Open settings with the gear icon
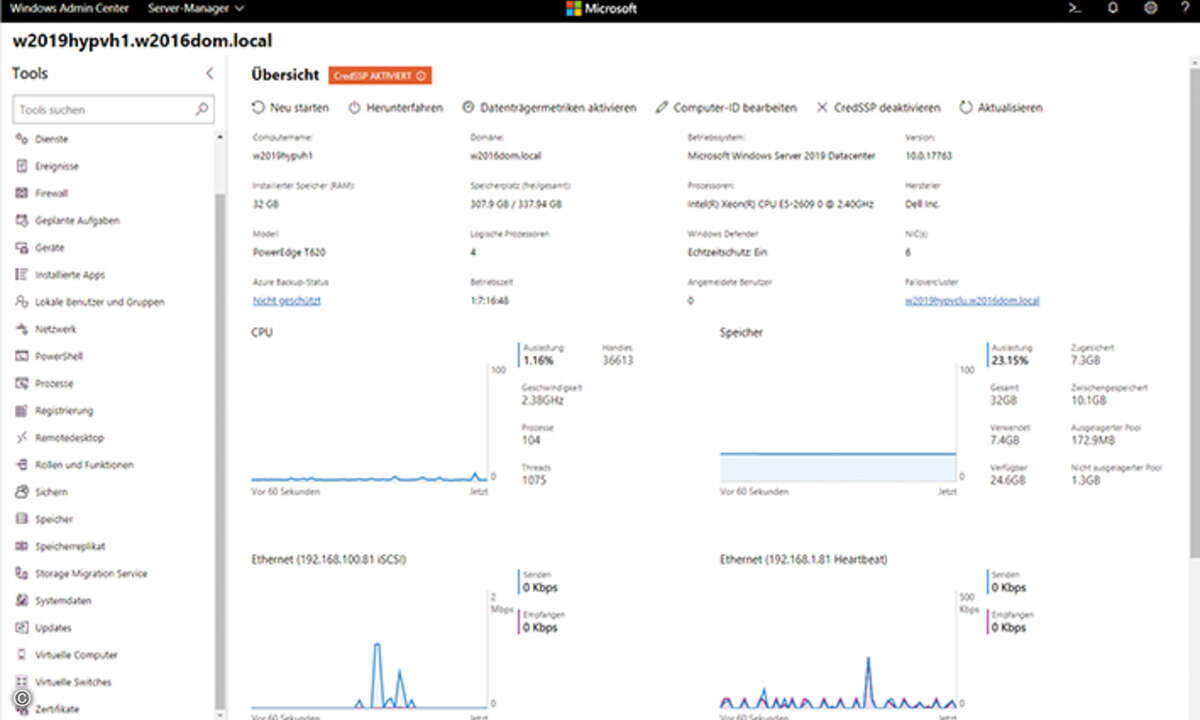1200x720 pixels. point(1150,8)
